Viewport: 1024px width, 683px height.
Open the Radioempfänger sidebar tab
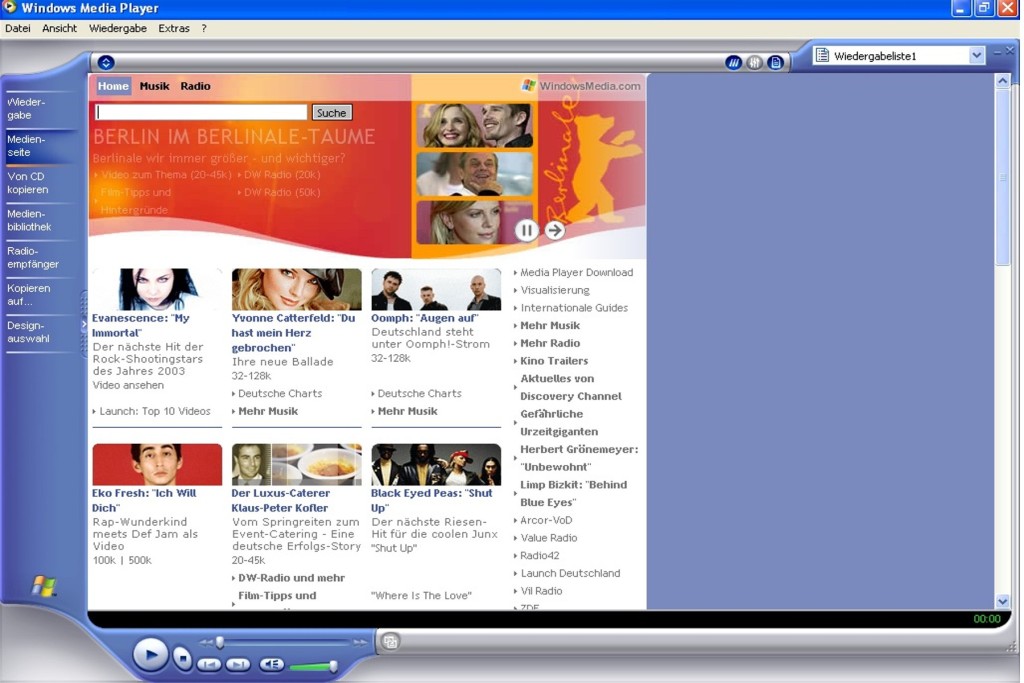tap(40, 257)
